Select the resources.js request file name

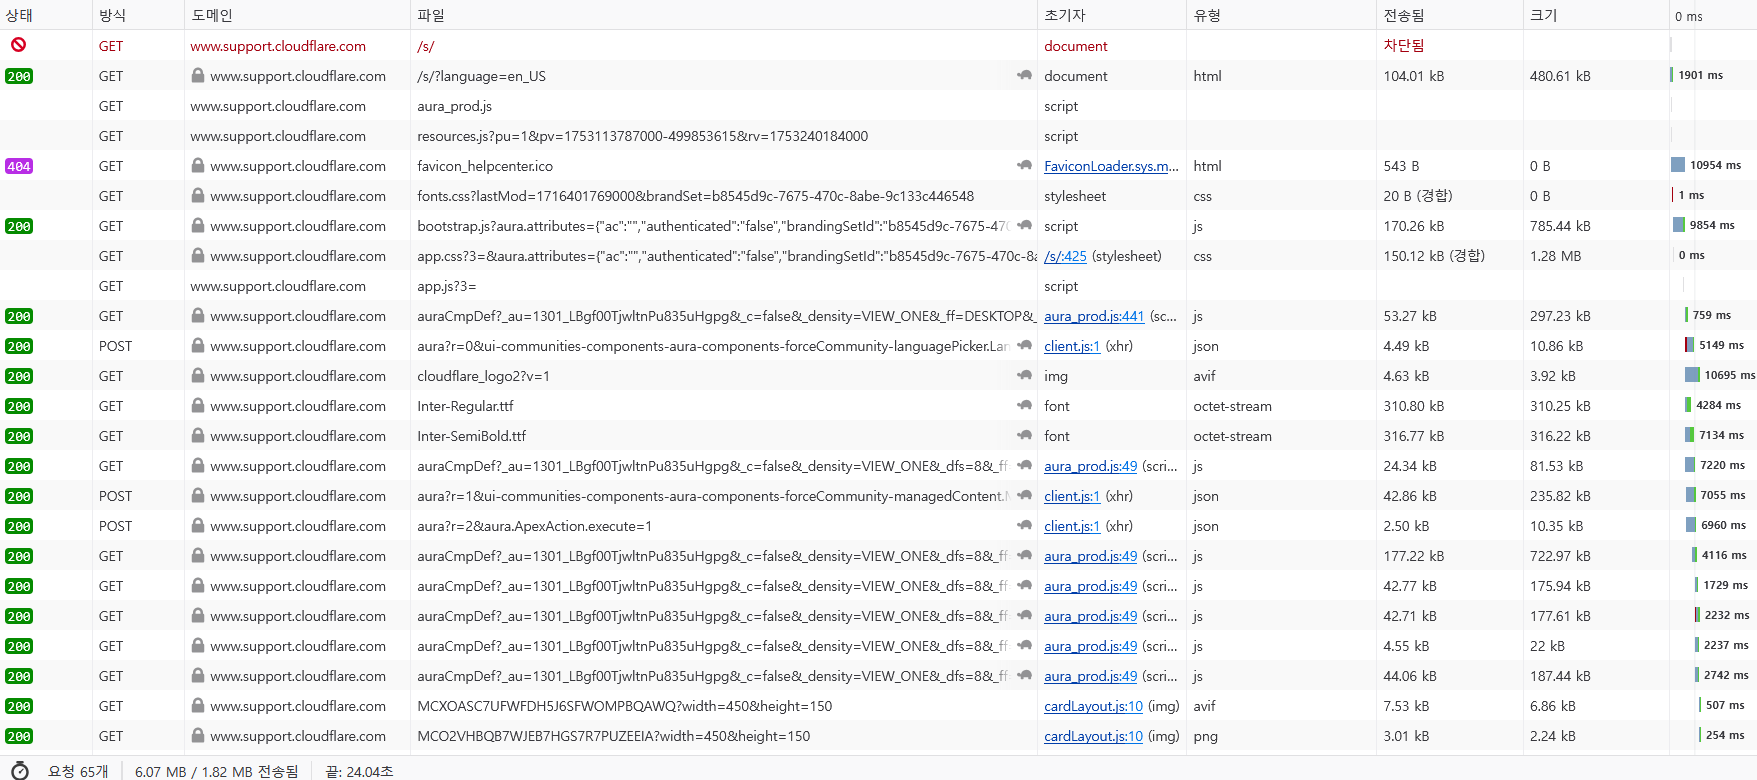pos(642,136)
